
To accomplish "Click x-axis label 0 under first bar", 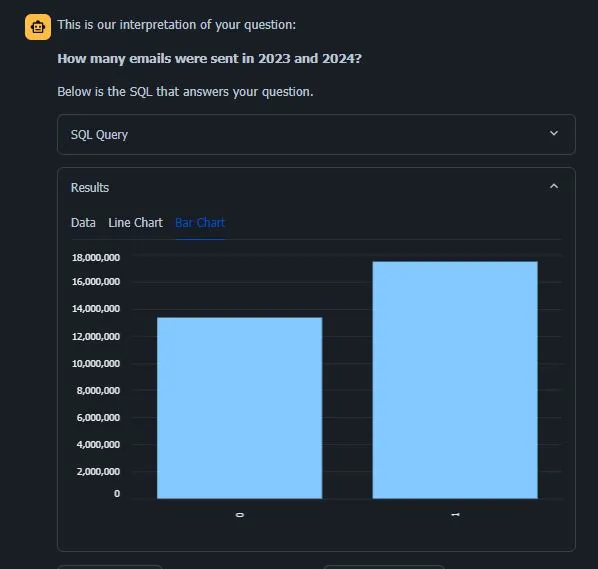I will (240, 515).
